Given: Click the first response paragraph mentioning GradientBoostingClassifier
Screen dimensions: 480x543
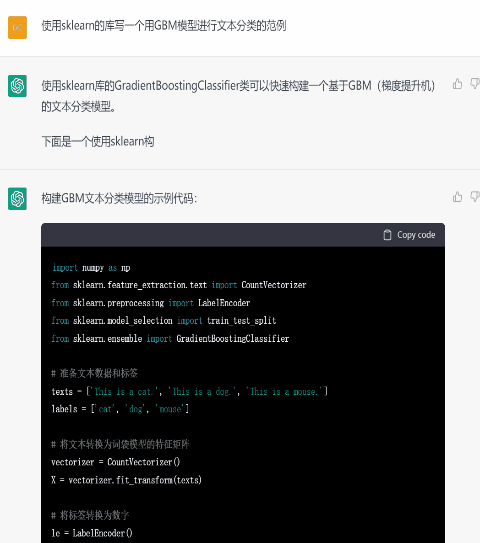Looking at the screenshot, I should 238,96.
